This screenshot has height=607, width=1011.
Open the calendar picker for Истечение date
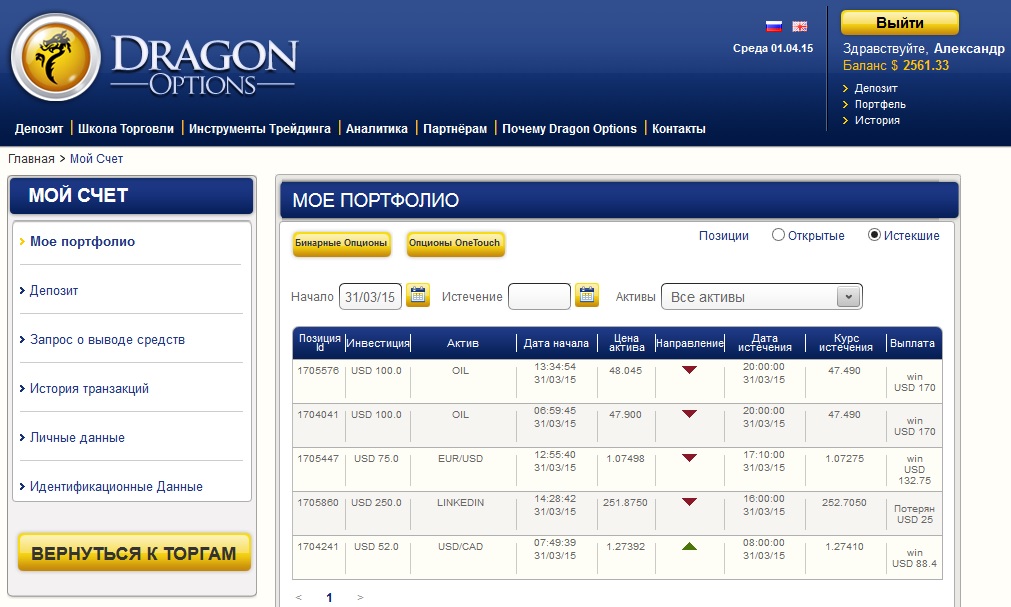pyautogui.click(x=587, y=295)
